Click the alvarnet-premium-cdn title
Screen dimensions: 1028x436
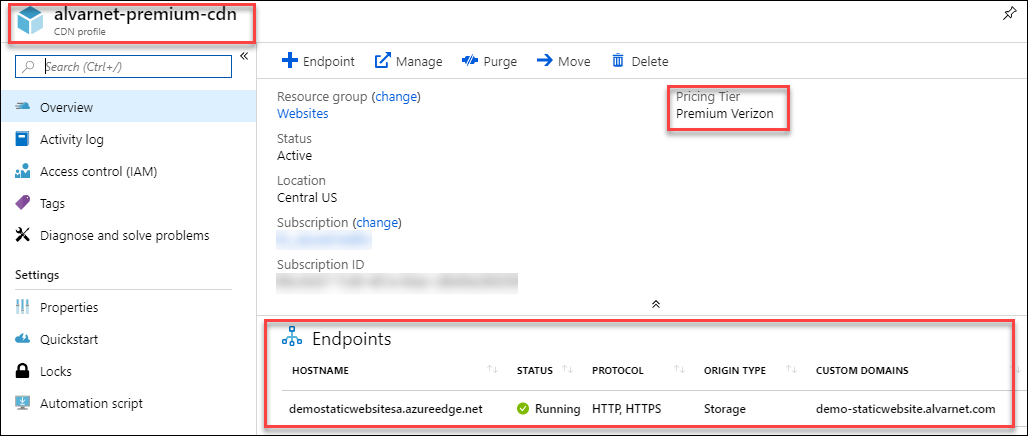(x=145, y=15)
